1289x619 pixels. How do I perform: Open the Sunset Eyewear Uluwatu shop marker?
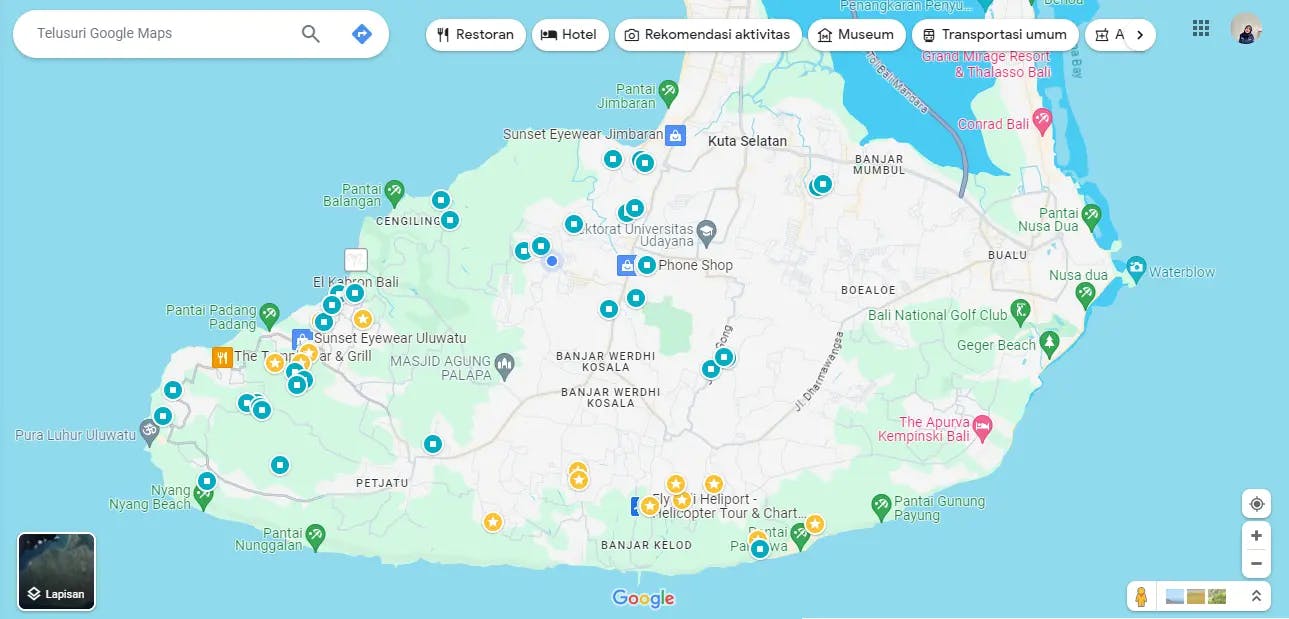301,339
